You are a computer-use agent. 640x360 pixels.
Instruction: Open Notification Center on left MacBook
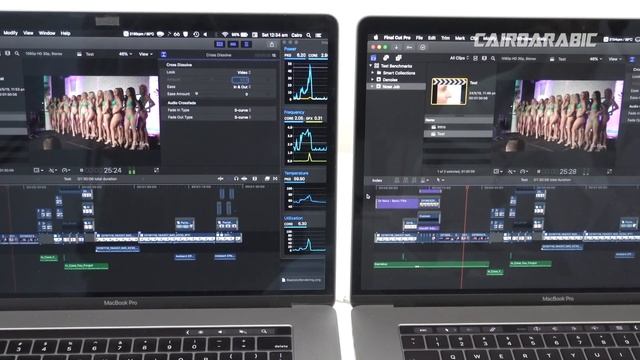[318, 35]
